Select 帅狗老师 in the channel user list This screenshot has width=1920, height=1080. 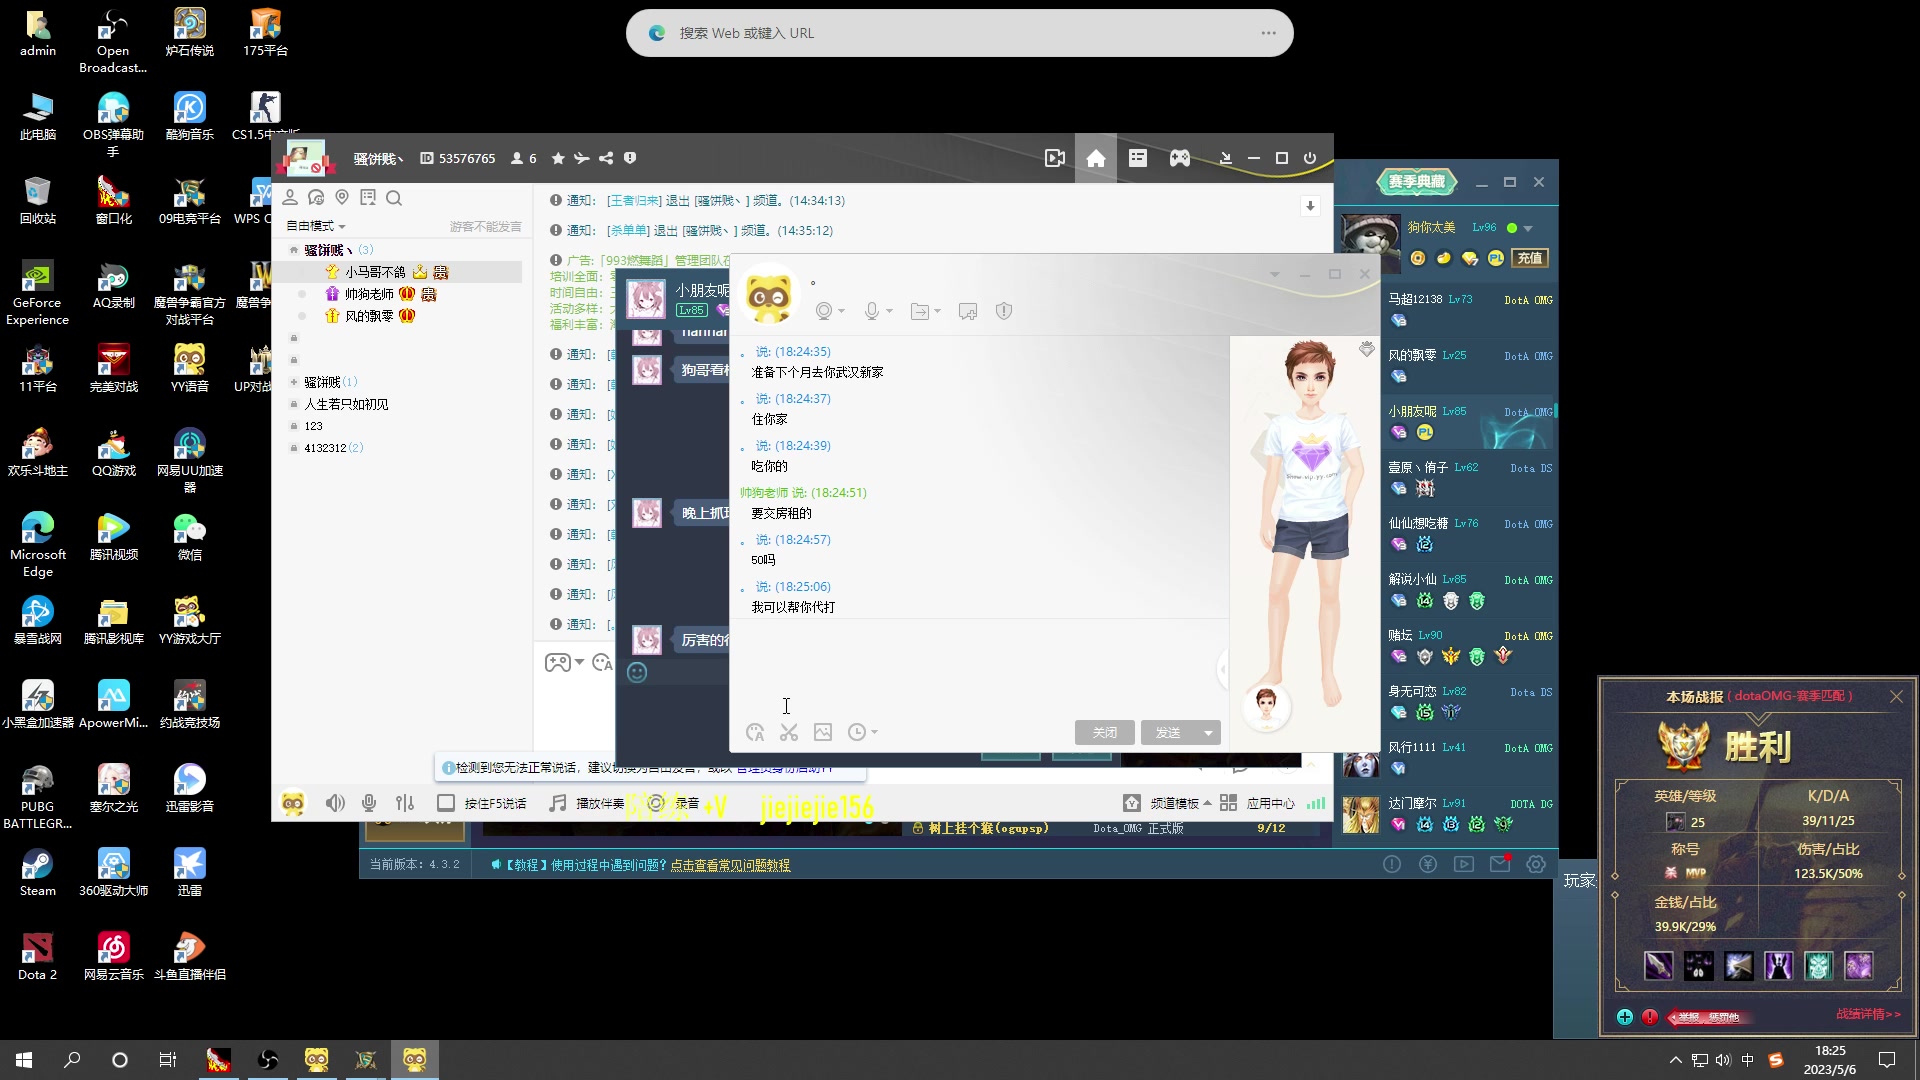369,294
